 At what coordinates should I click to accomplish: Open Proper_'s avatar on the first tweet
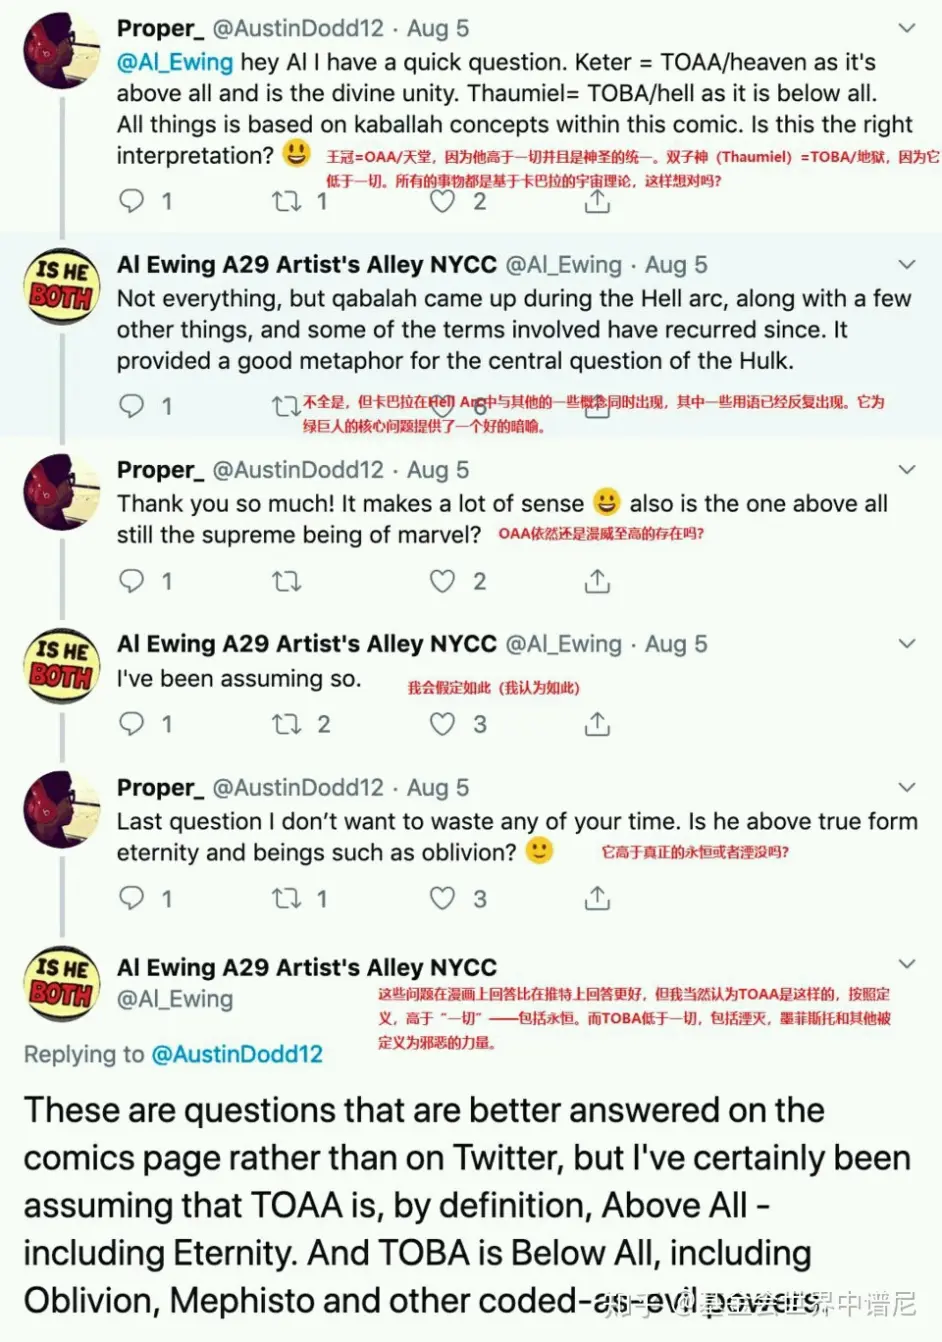pos(62,52)
